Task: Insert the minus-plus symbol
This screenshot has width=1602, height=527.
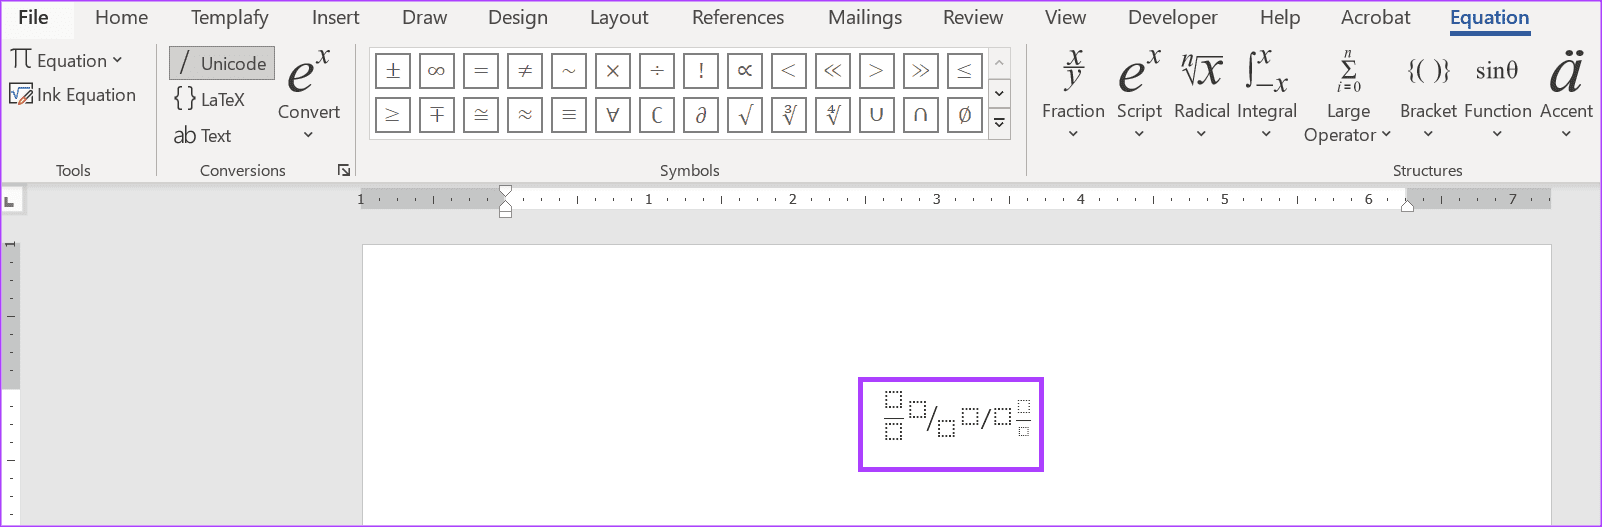Action: pos(437,115)
